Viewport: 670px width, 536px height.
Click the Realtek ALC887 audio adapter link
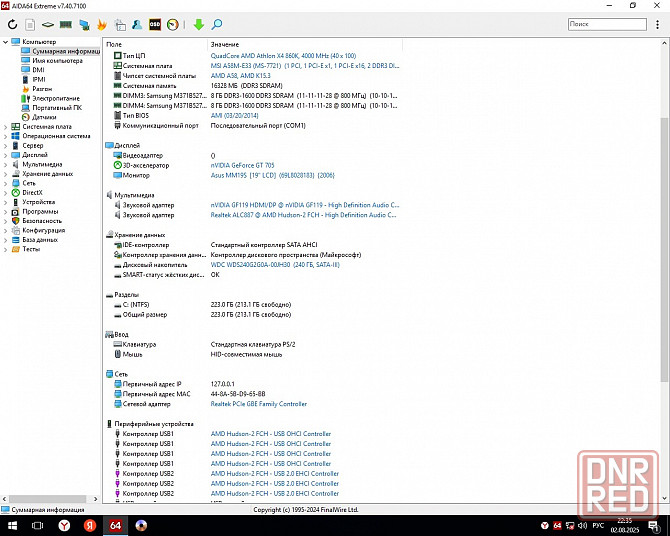304,215
